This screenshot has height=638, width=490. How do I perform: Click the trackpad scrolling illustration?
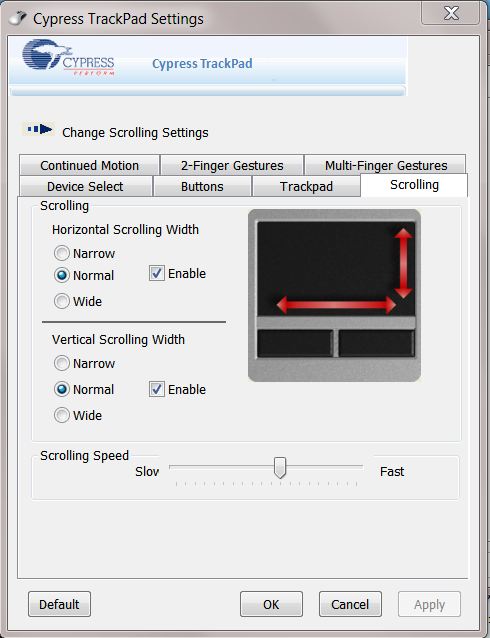[334, 295]
